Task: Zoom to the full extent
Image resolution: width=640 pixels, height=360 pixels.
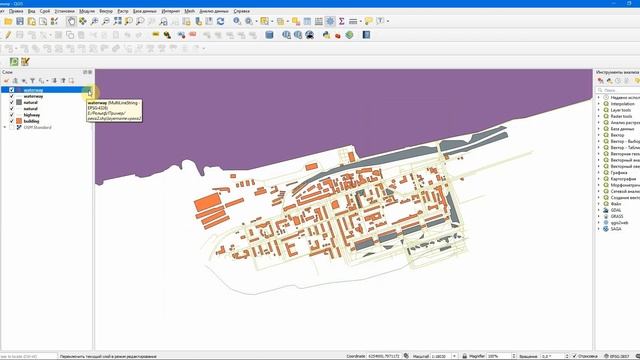Action: coord(118,21)
